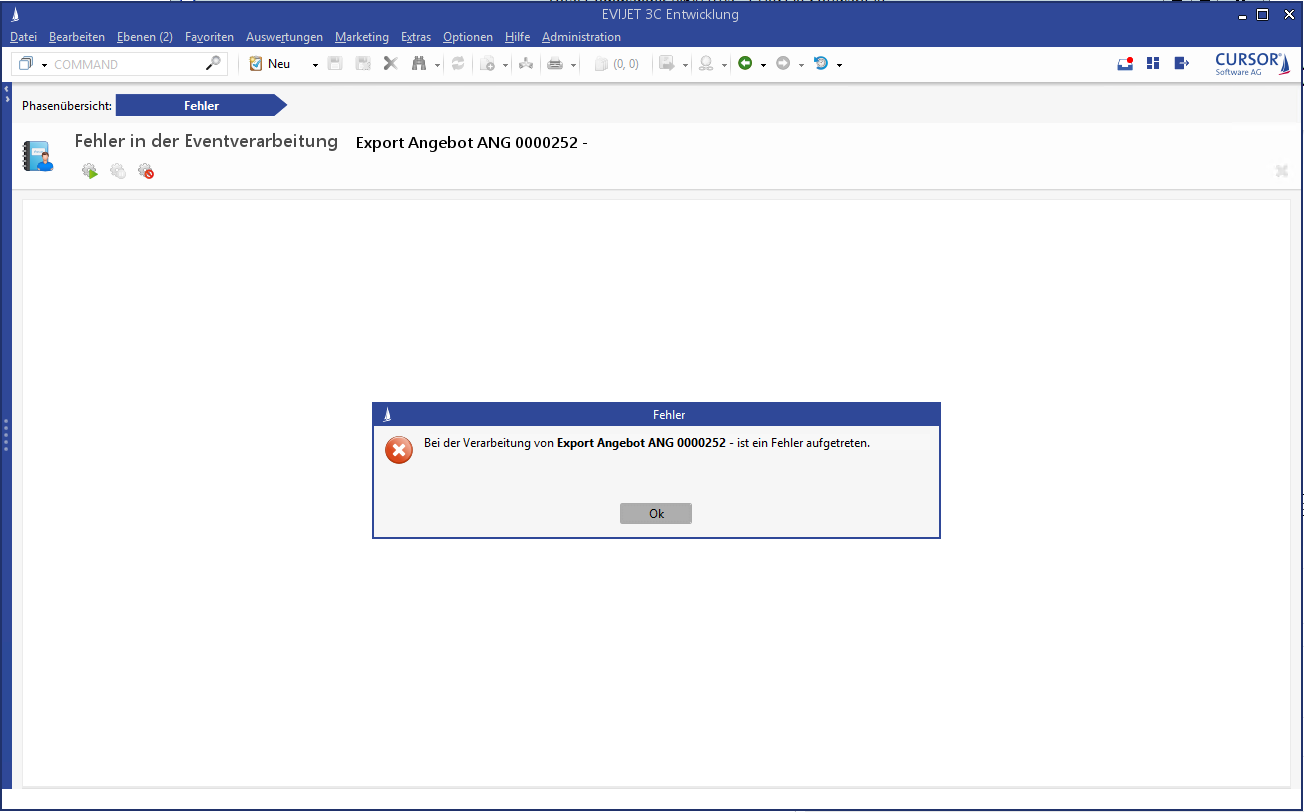Open the Auswertungen menu
This screenshot has height=812, width=1304.
pos(284,37)
